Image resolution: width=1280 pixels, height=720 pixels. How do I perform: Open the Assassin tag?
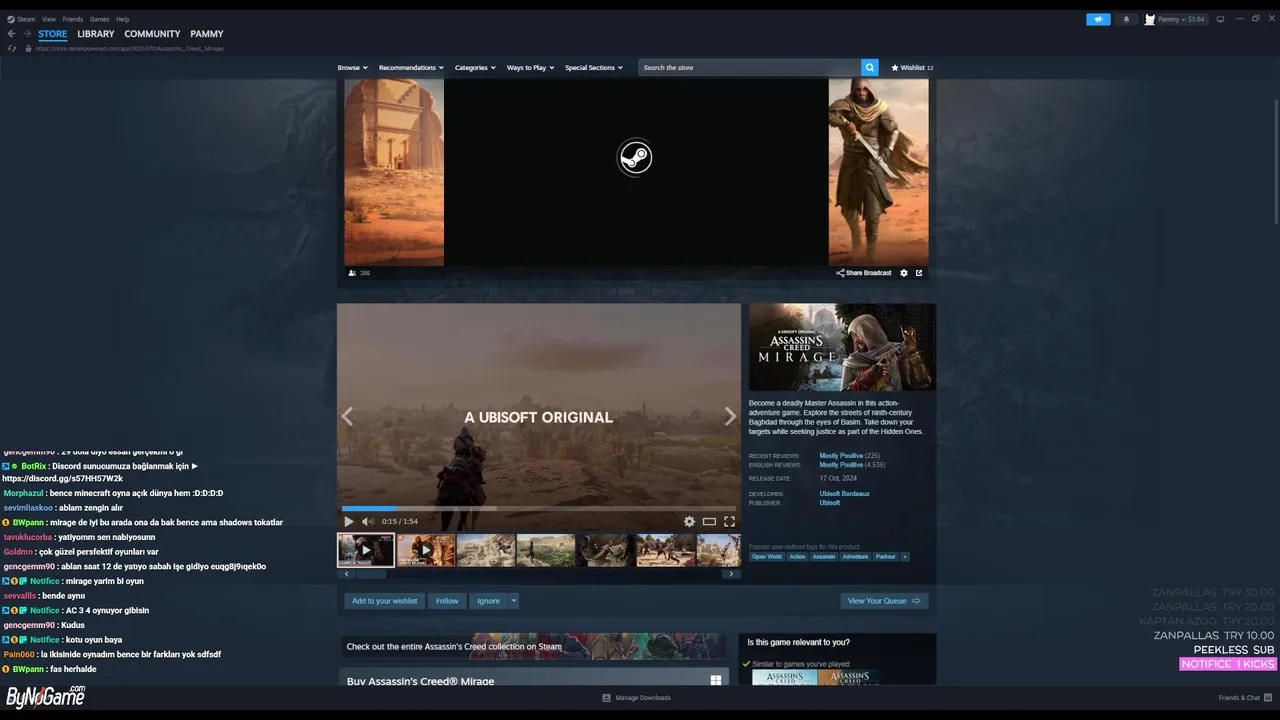tap(824, 556)
